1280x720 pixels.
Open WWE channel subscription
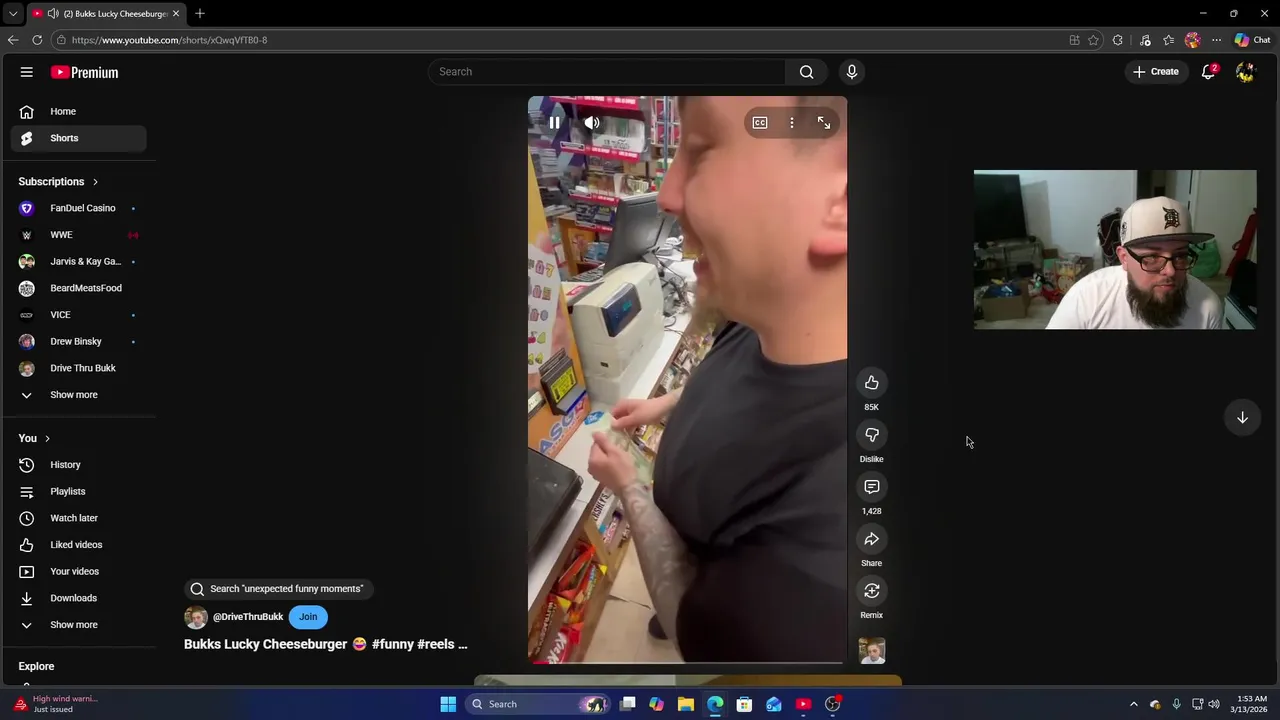(78, 235)
